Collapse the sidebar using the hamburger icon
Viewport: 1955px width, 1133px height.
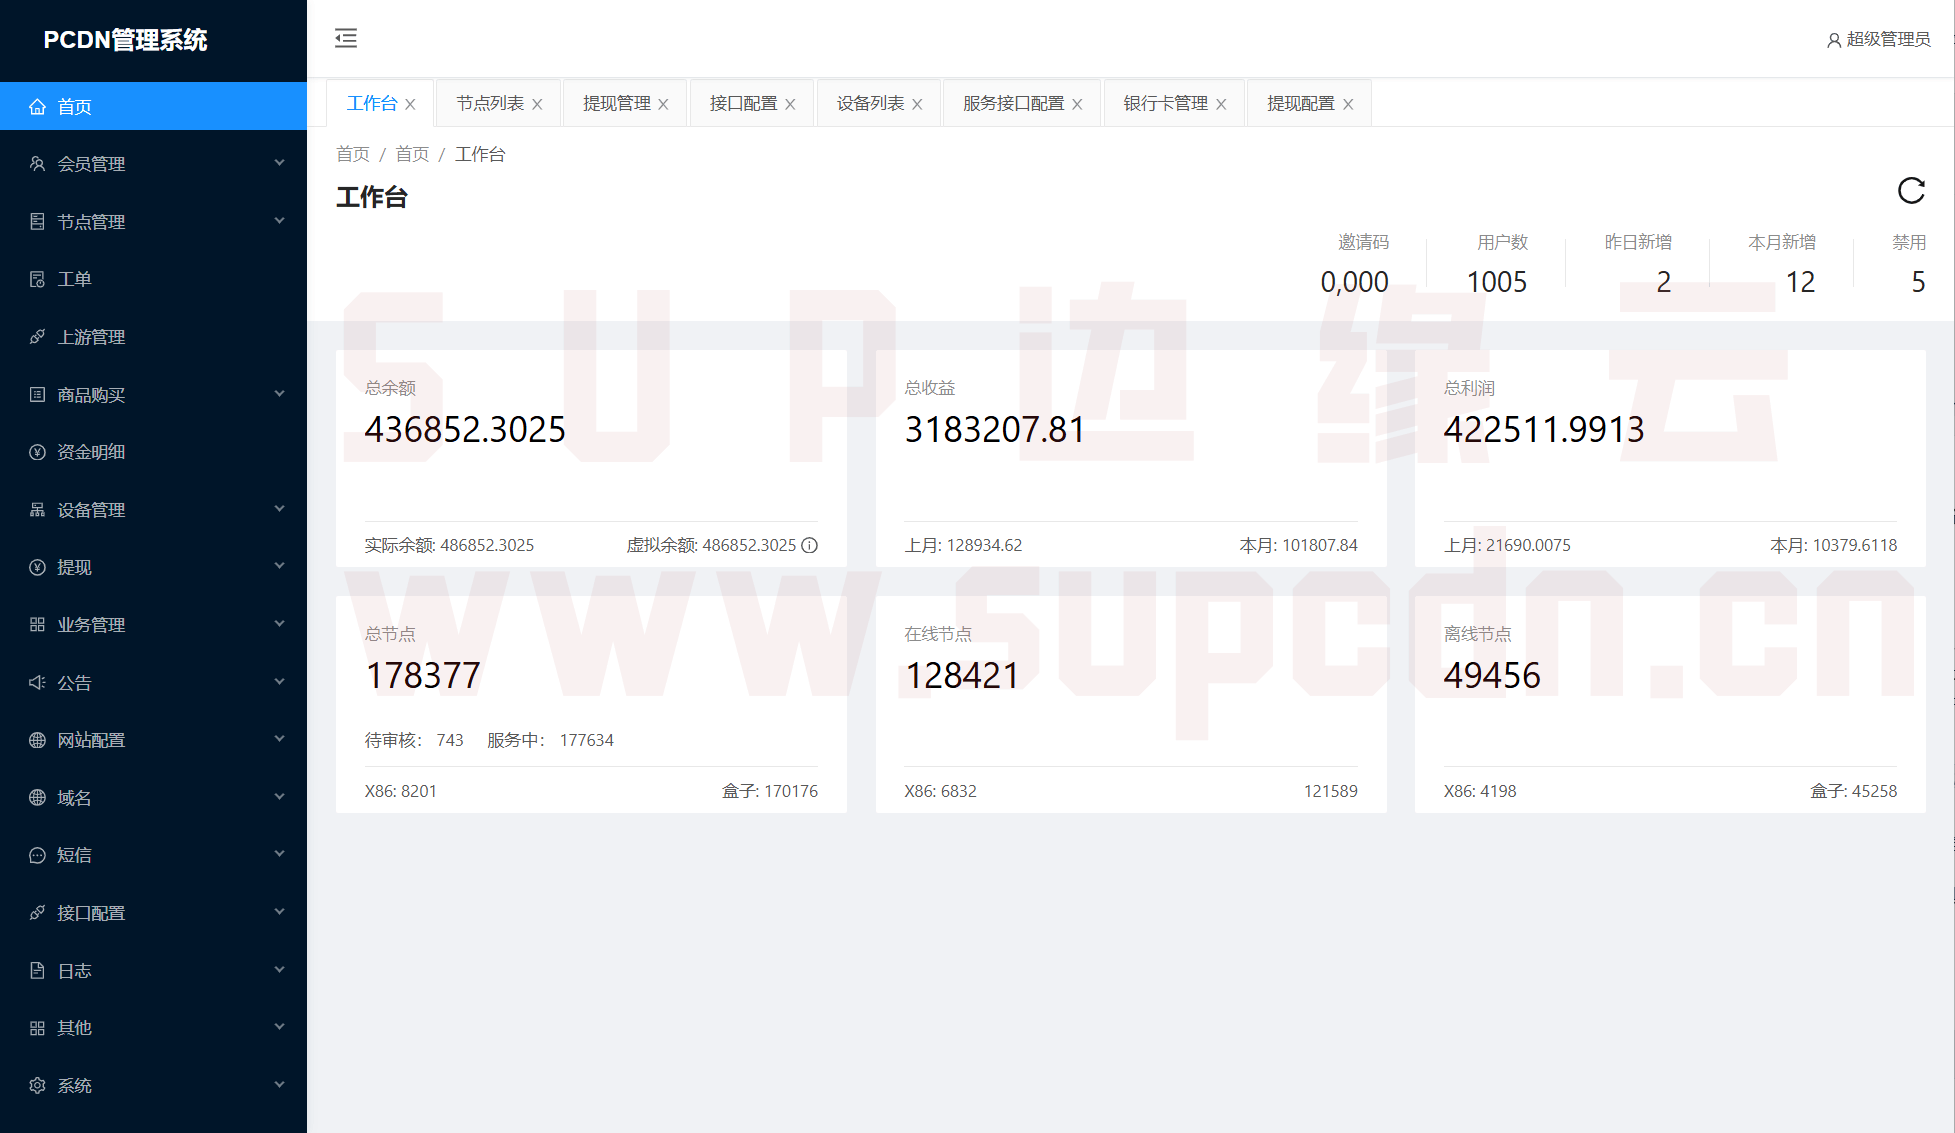click(x=345, y=39)
